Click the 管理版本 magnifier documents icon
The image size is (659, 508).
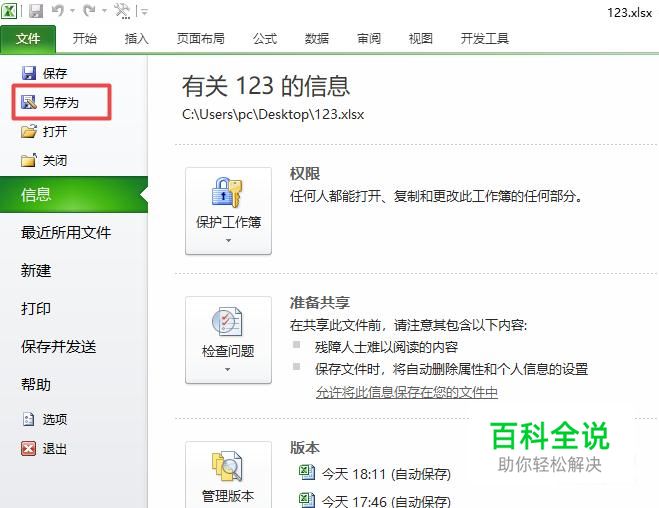point(227,466)
